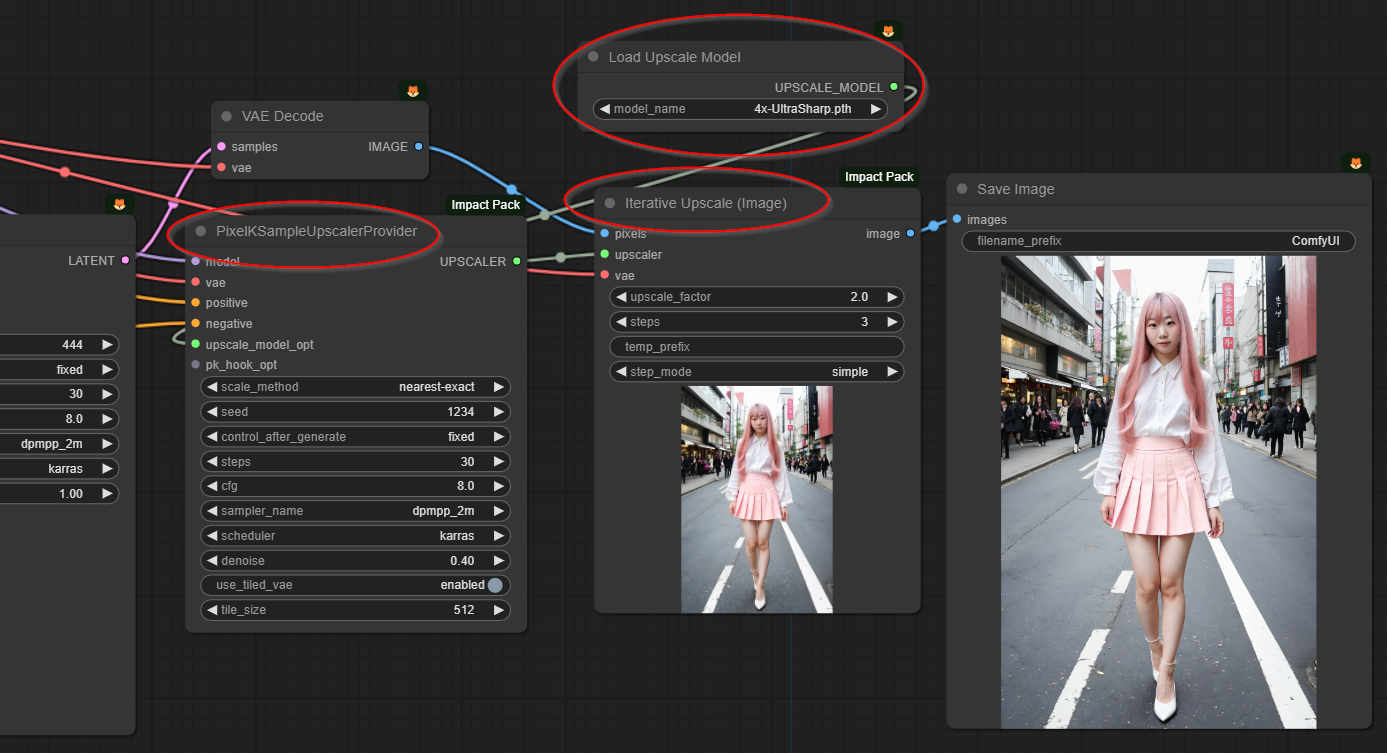
Task: Toggle the use_tiled_vae switch
Action: (495, 585)
